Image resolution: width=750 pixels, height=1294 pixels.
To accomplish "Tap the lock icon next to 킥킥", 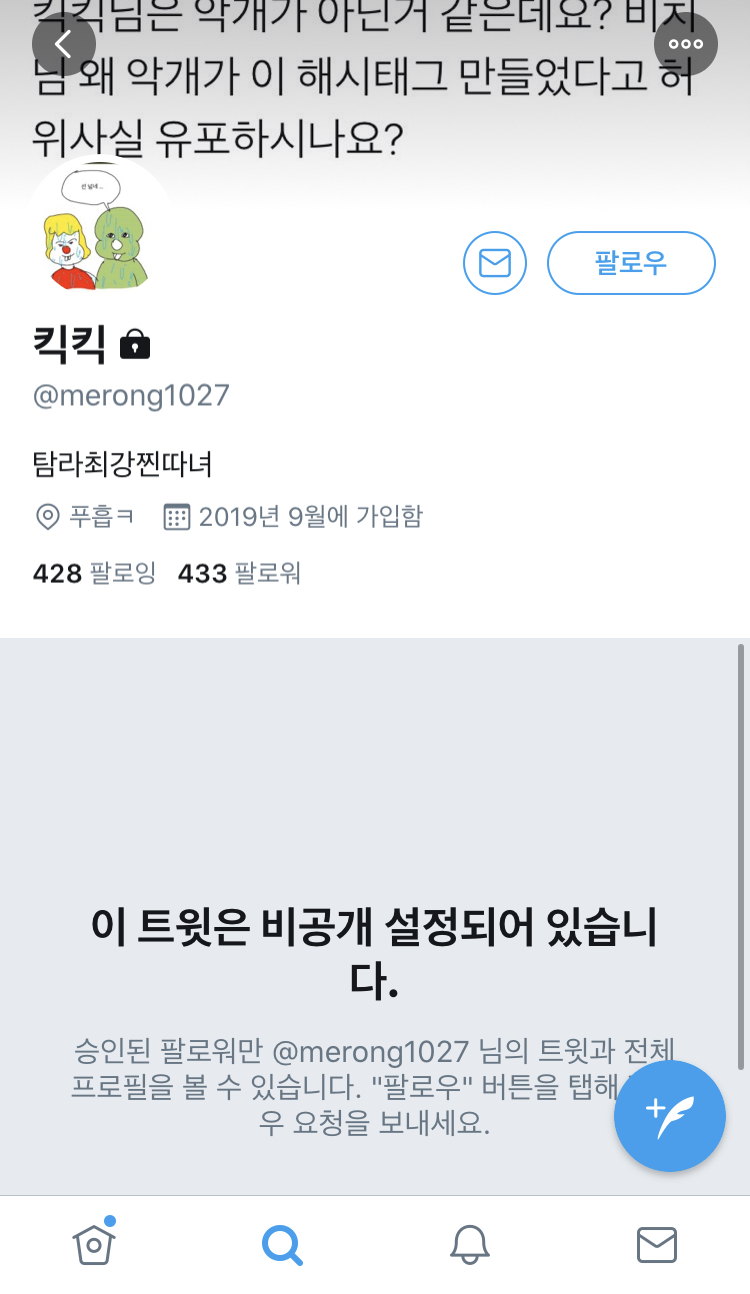I will pyautogui.click(x=135, y=345).
